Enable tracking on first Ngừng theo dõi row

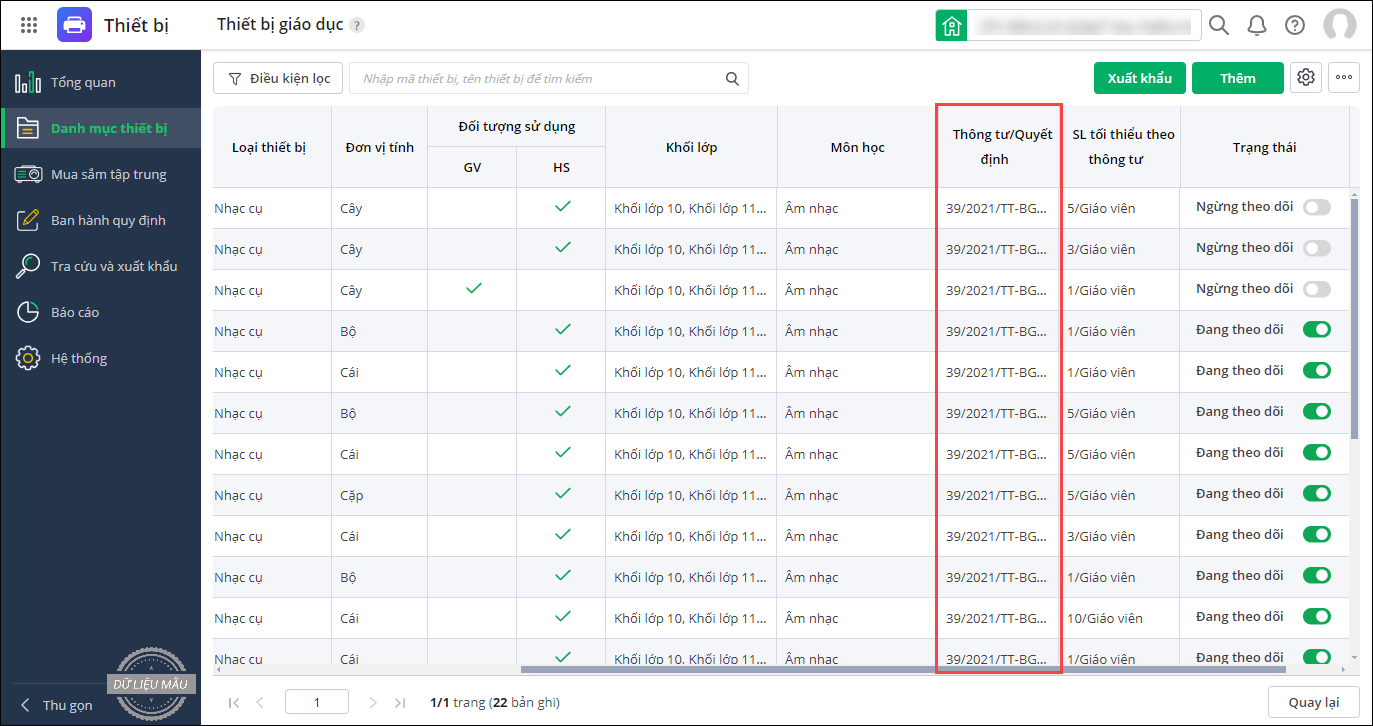pos(1317,207)
